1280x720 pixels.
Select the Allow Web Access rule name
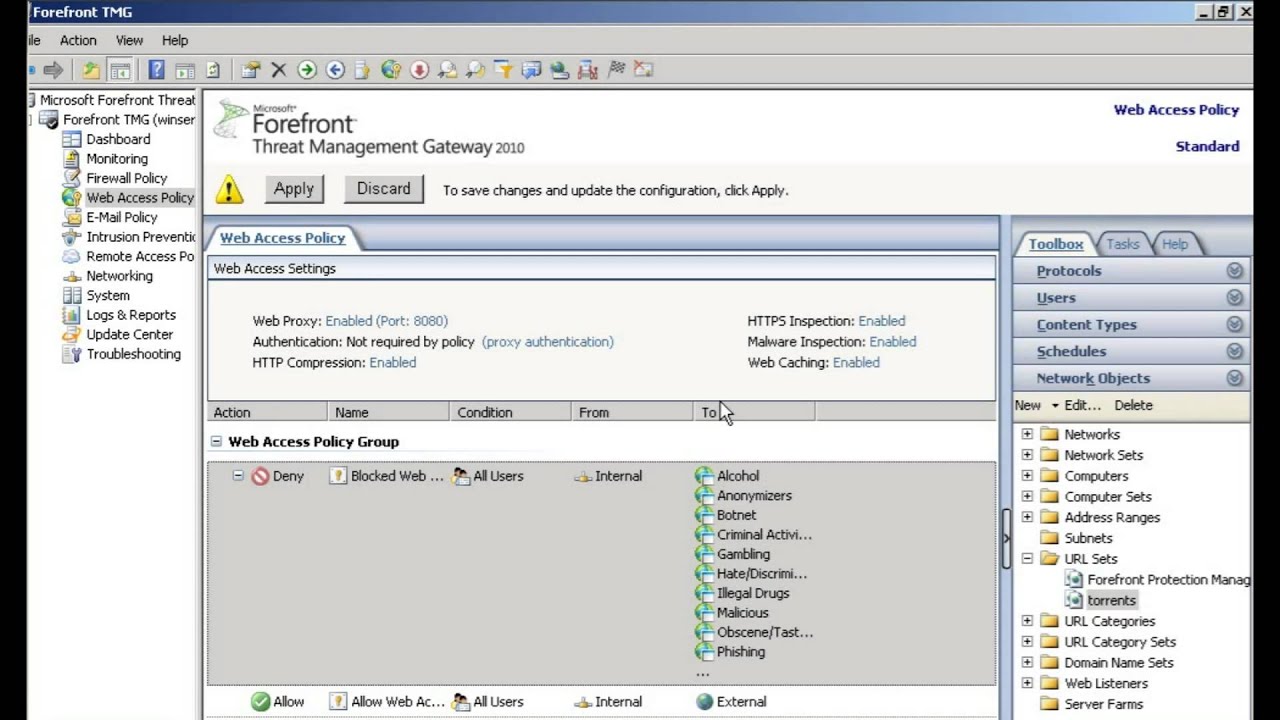click(x=398, y=702)
